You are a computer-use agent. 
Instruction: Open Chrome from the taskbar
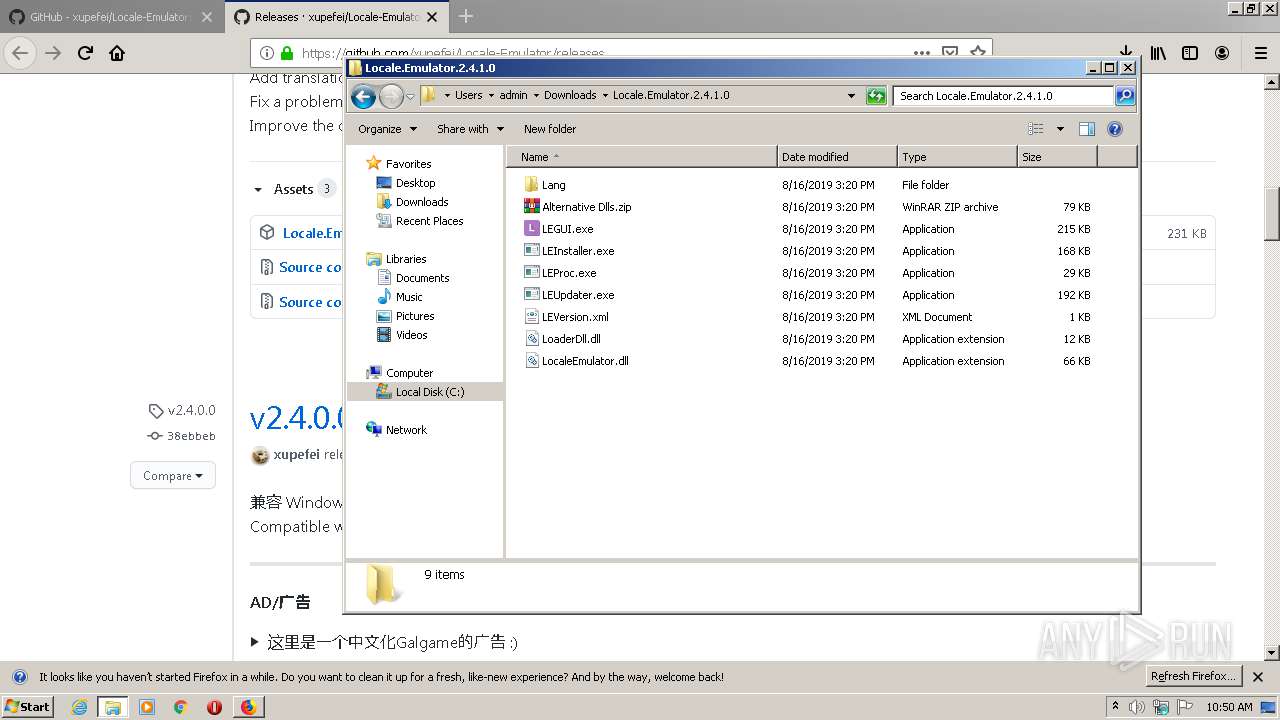(180, 707)
